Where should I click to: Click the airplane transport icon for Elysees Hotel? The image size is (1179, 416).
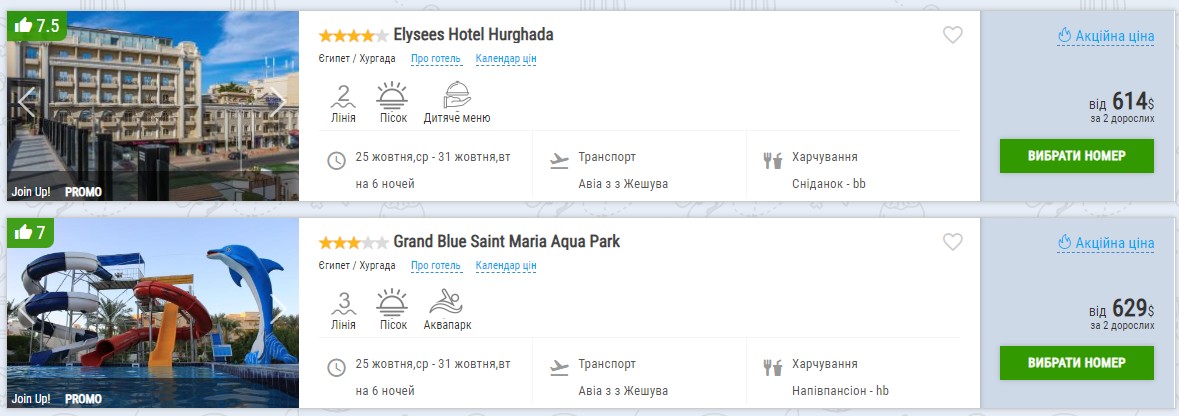(x=559, y=160)
